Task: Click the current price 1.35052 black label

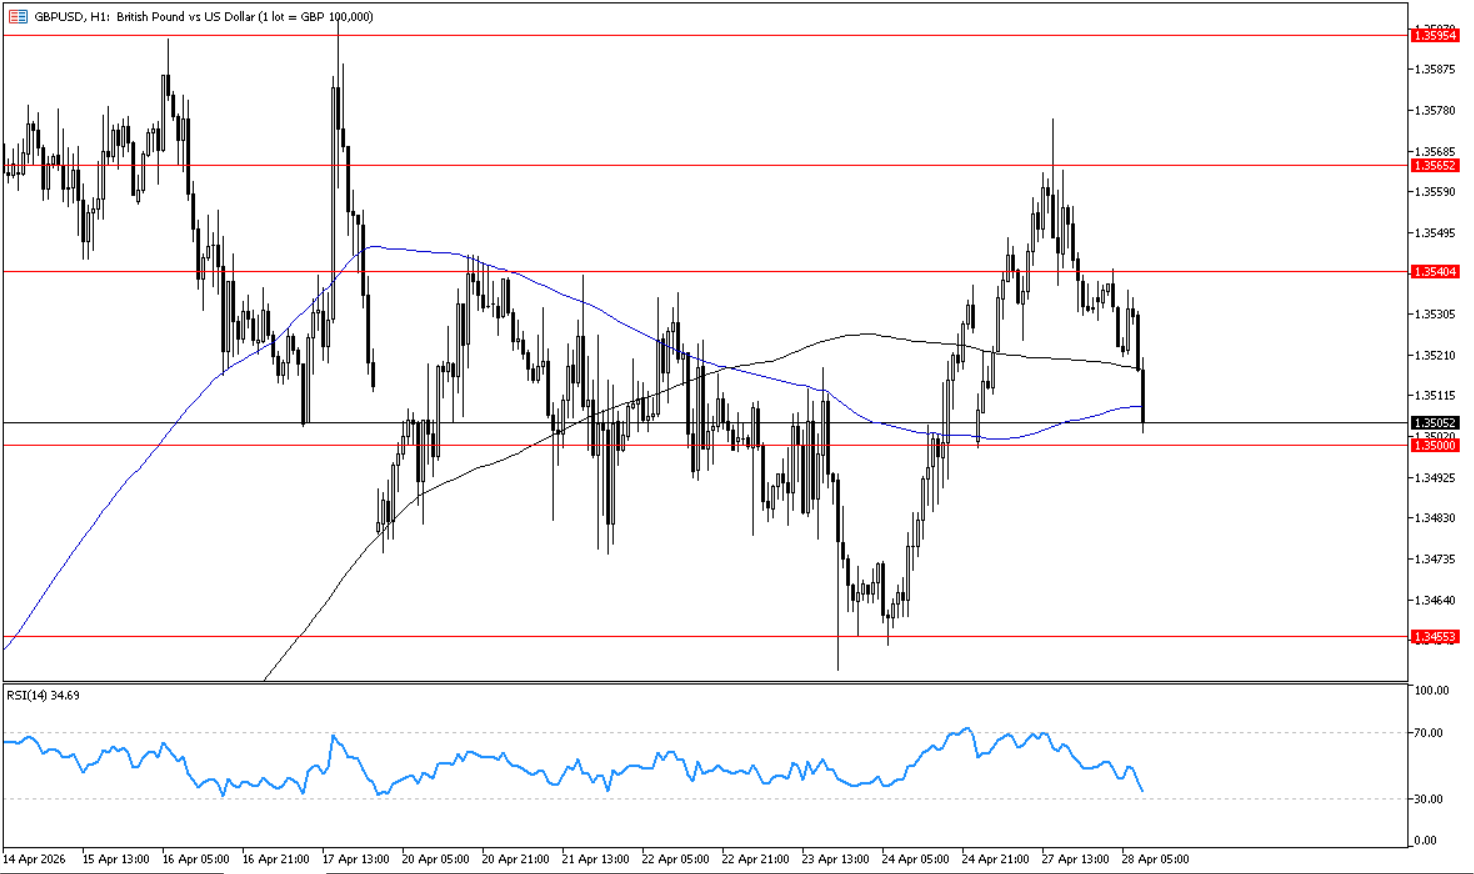Action: click(x=1434, y=423)
